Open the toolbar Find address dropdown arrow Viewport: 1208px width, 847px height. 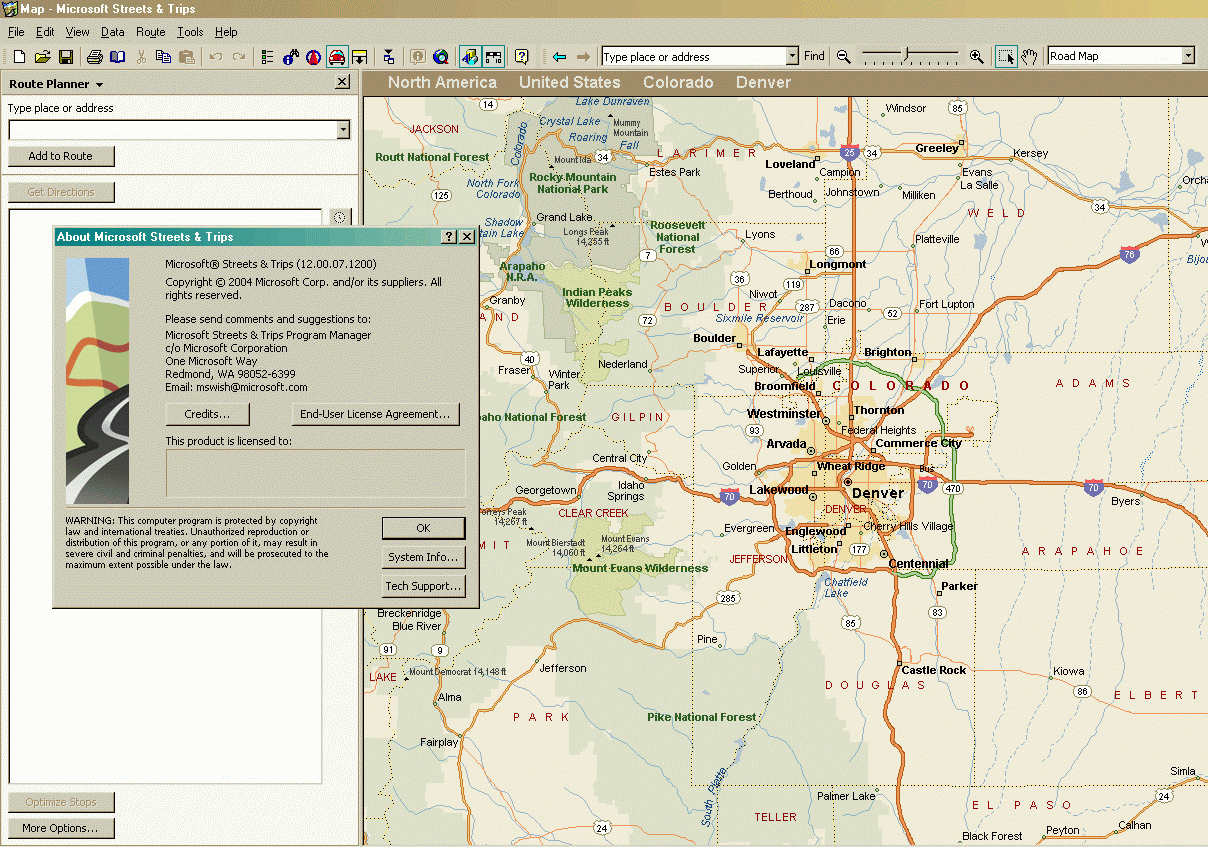(x=792, y=56)
